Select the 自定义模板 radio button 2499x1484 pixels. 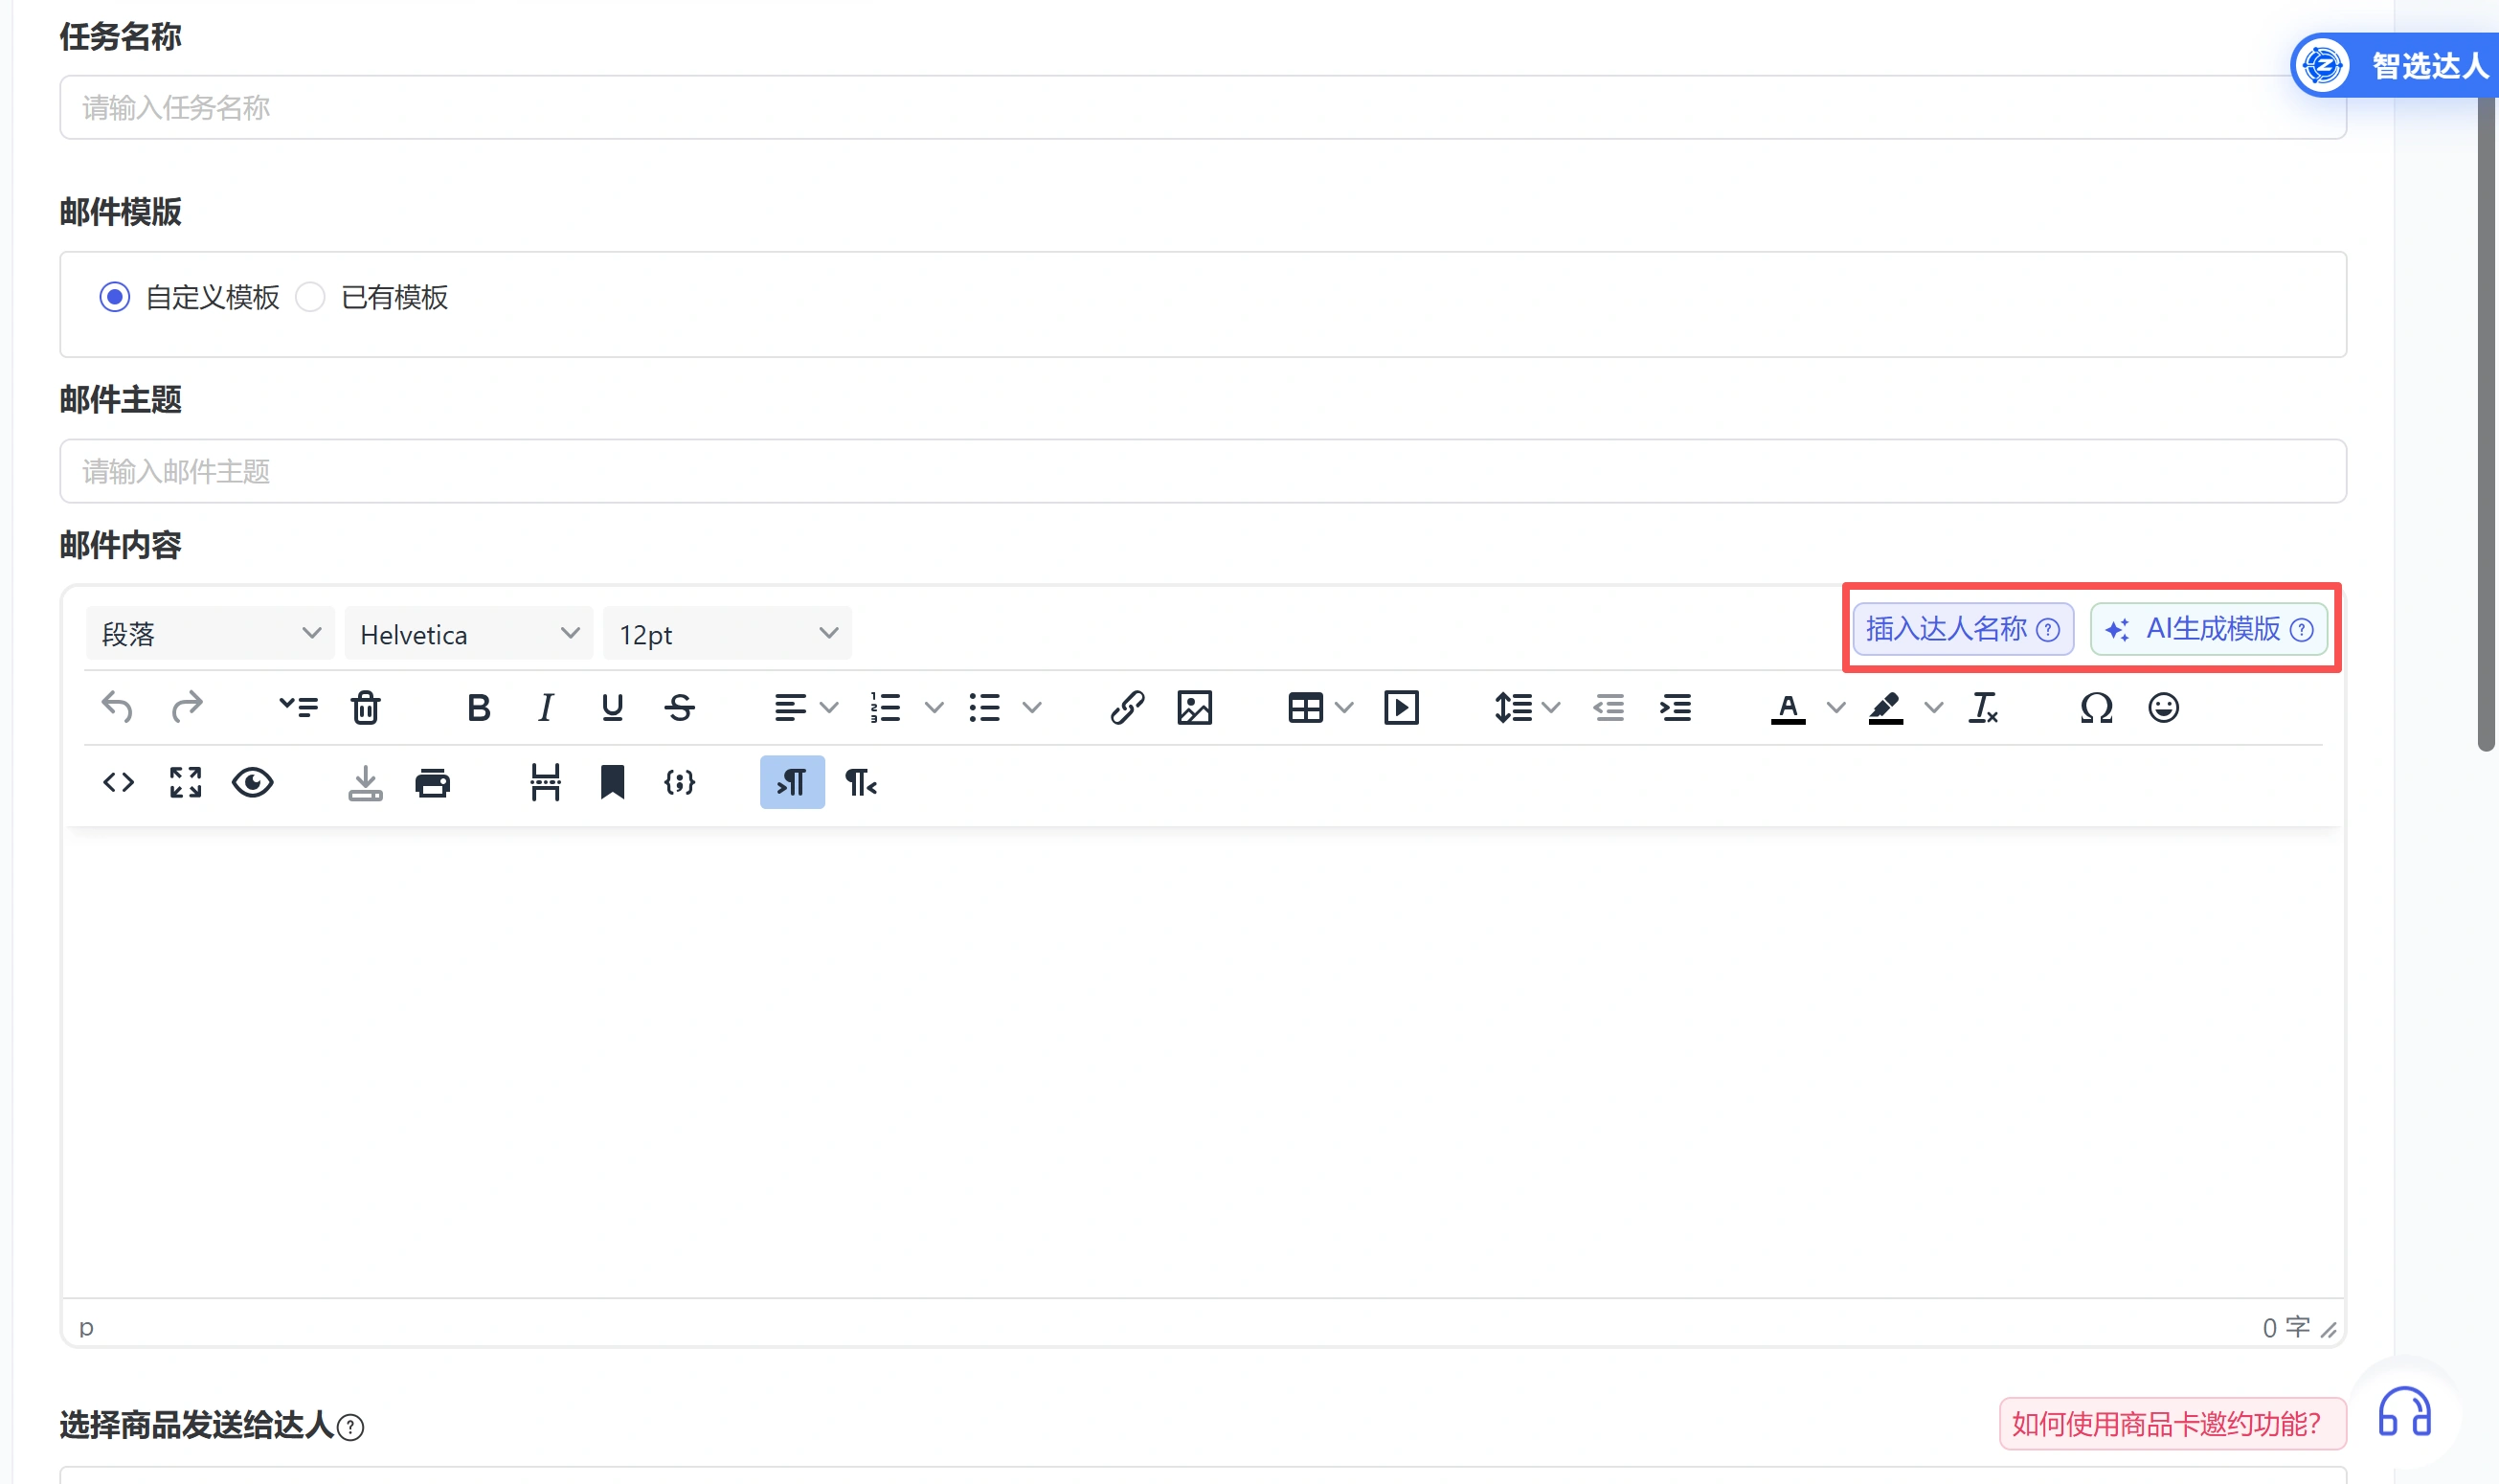pos(115,297)
